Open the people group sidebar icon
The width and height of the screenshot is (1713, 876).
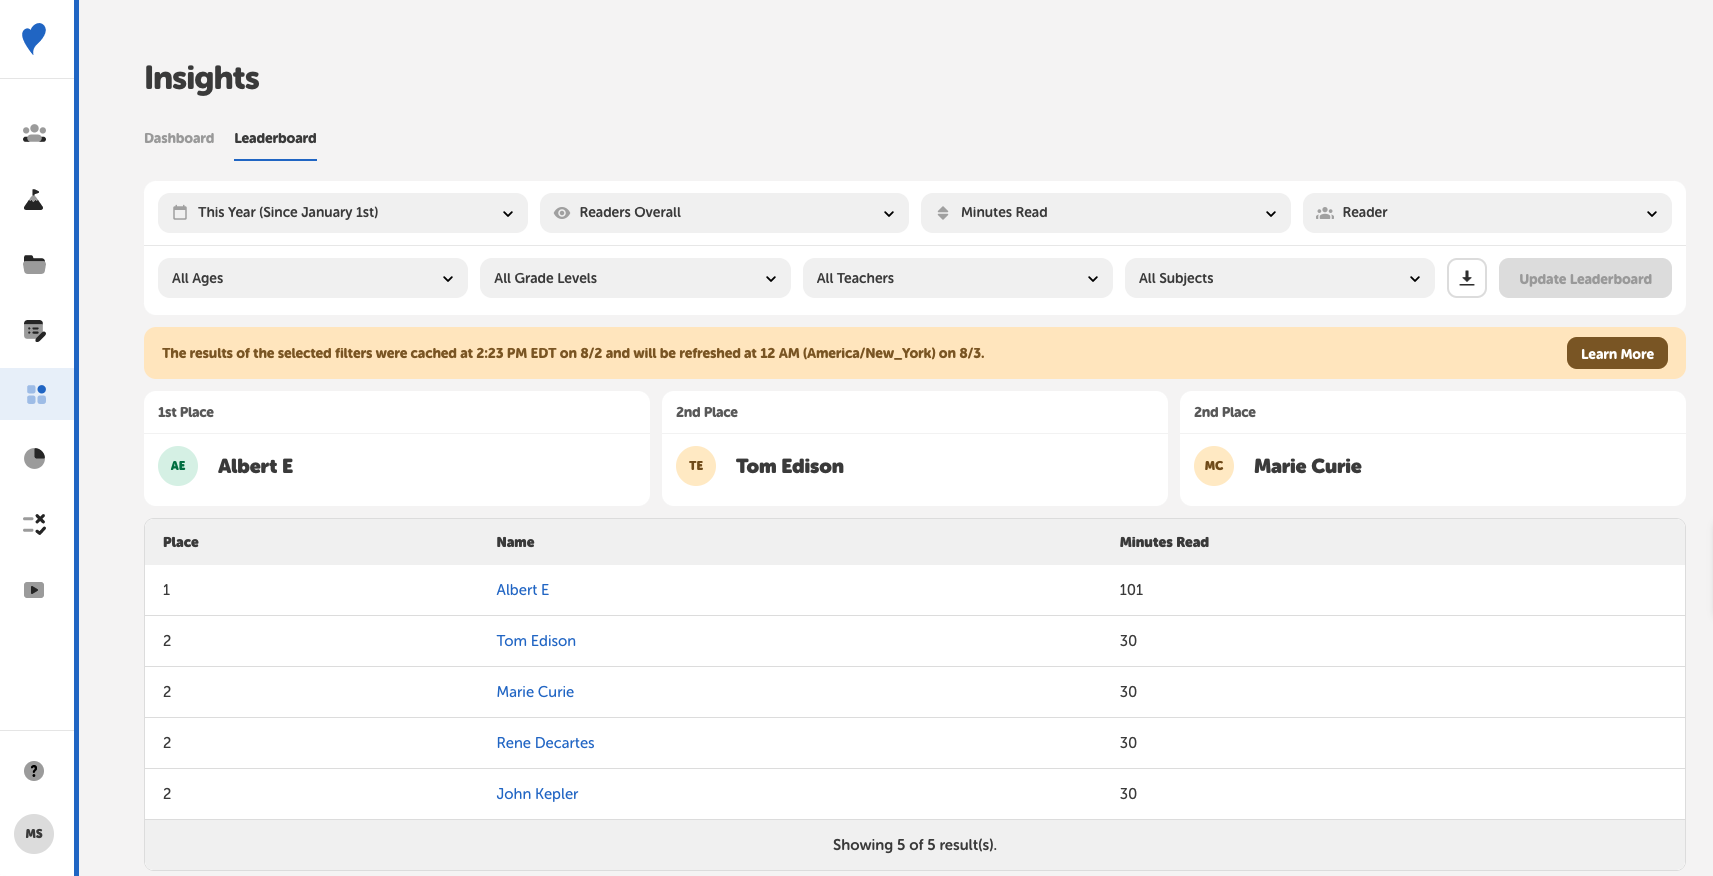[x=34, y=133]
